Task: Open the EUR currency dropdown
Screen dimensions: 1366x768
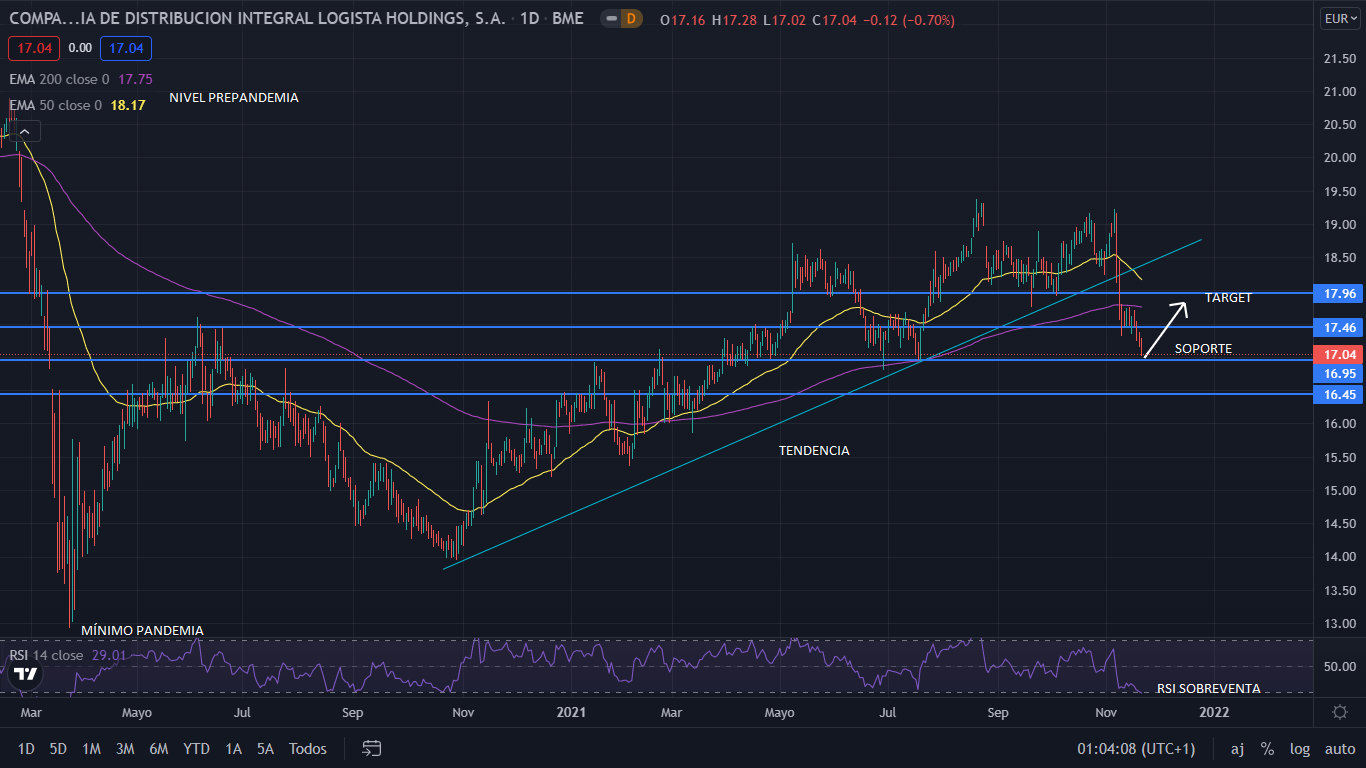Action: pos(1339,19)
